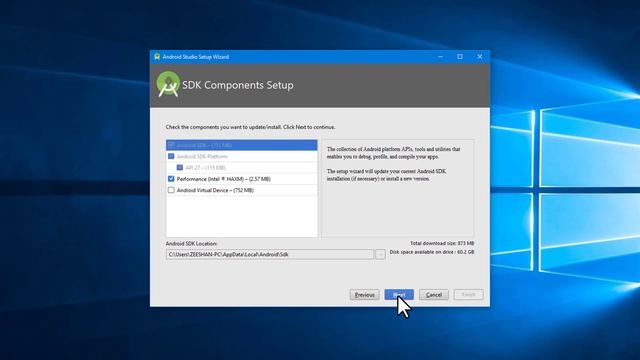This screenshot has width=640, height=360.
Task: Enable the Android Virtual Device checkbox
Action: tap(171, 190)
